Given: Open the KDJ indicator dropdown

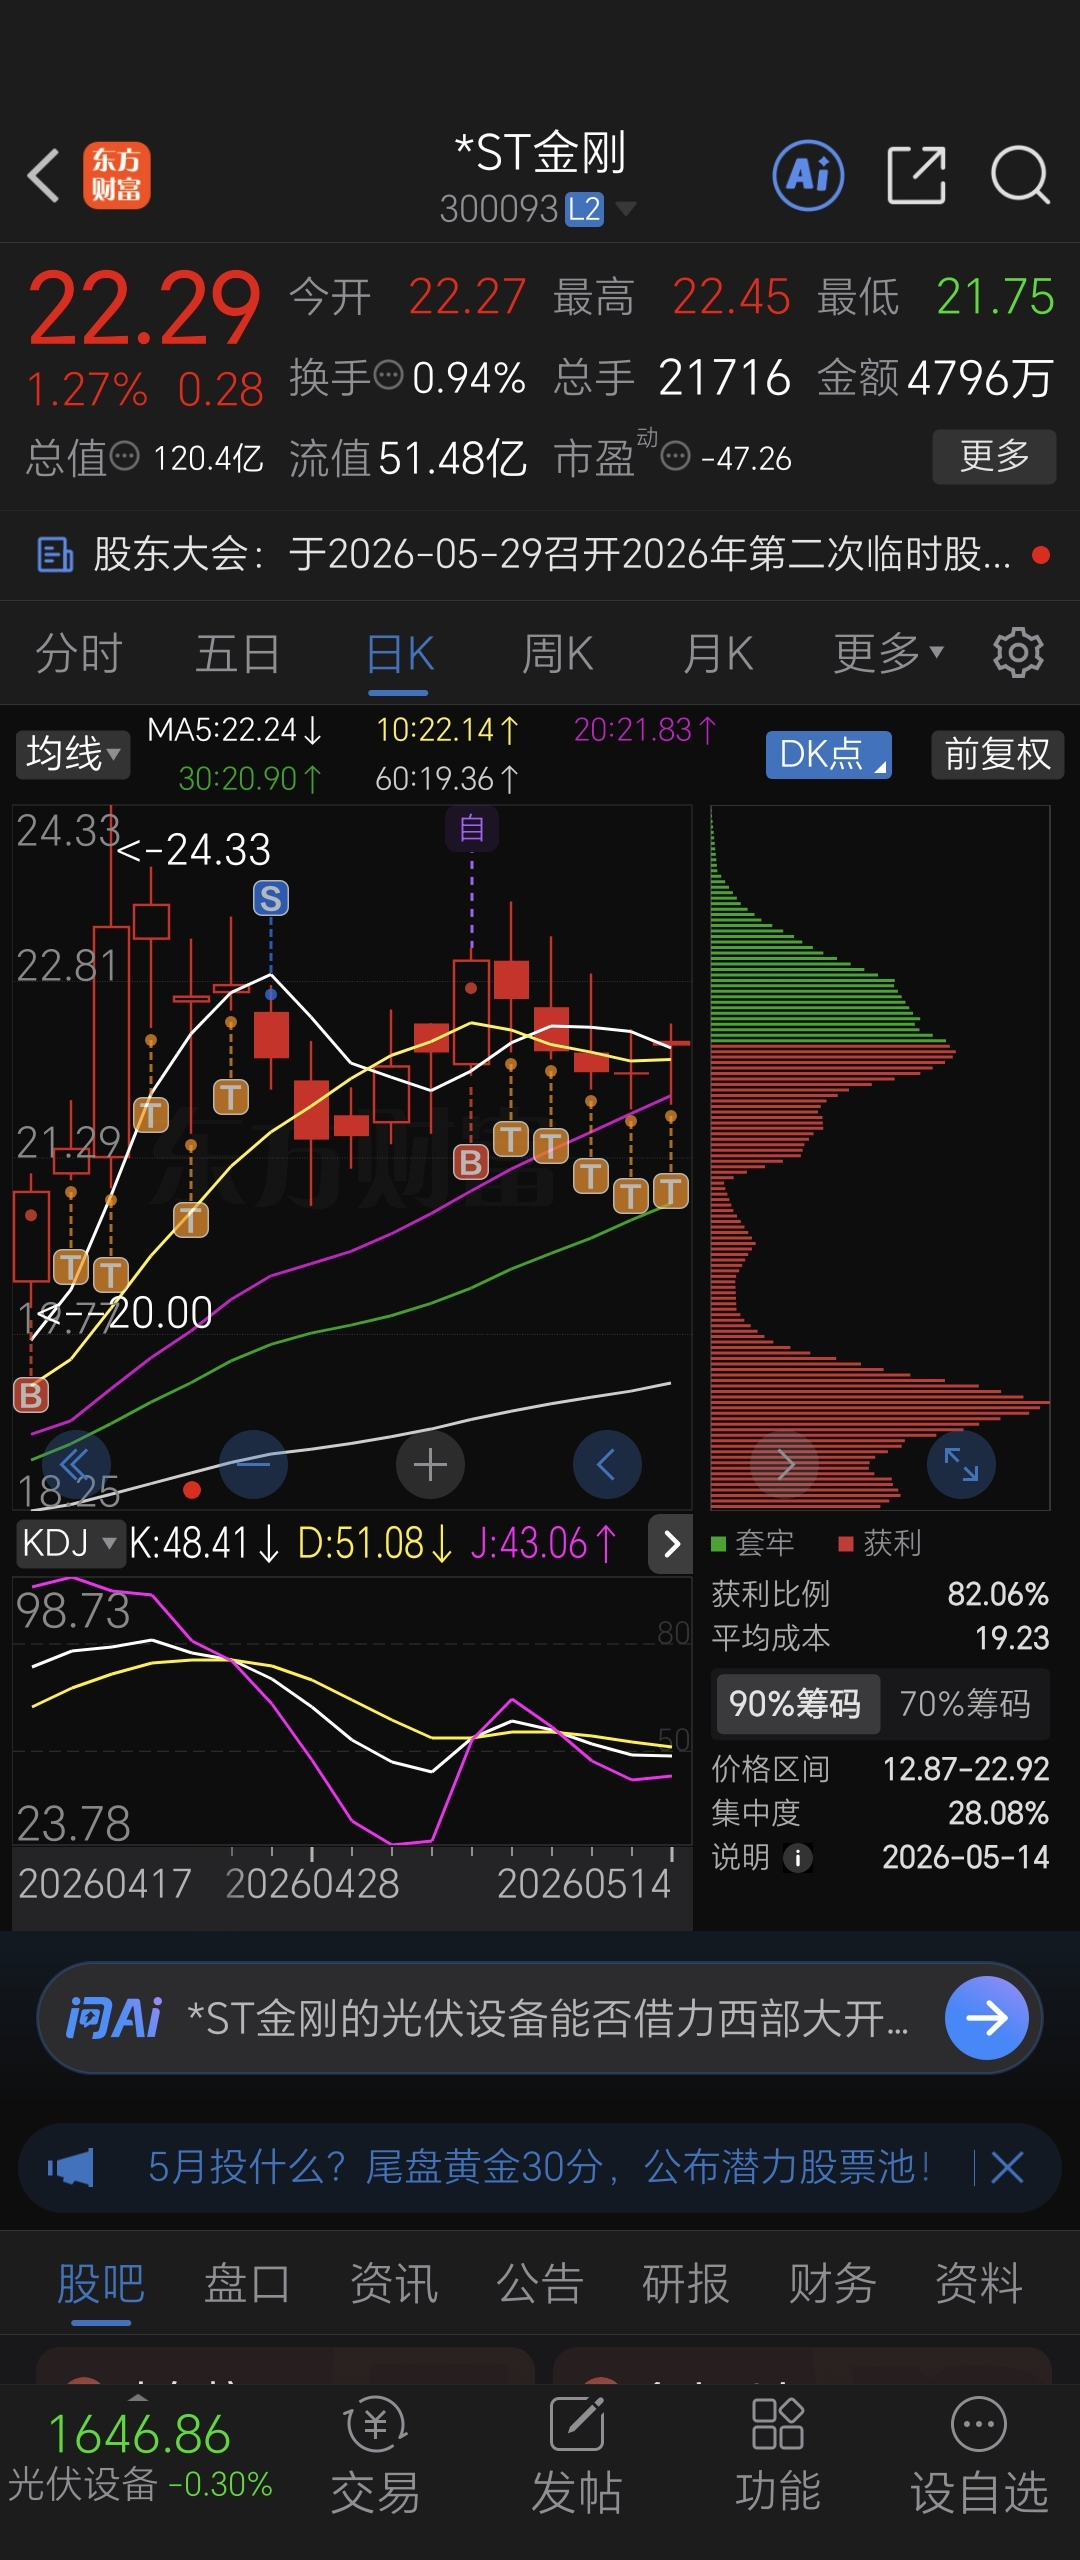Looking at the screenshot, I should click(x=69, y=1543).
